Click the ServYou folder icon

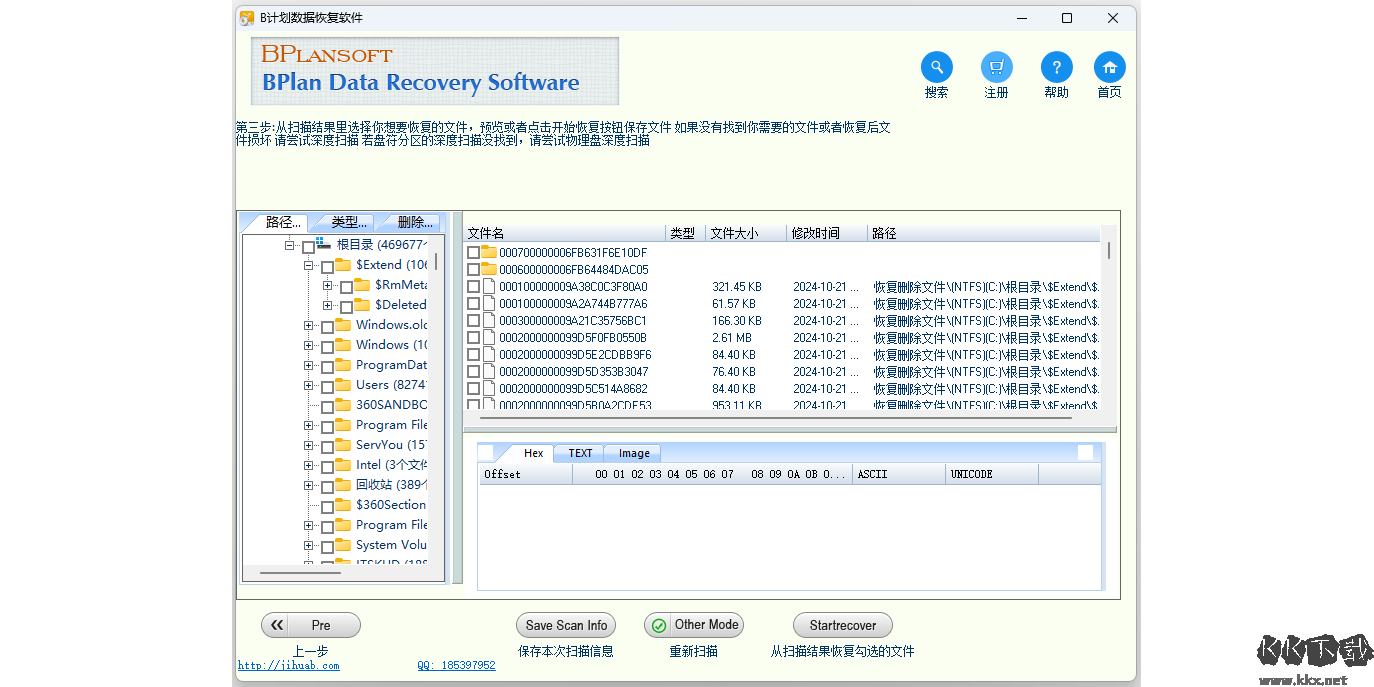pos(344,444)
